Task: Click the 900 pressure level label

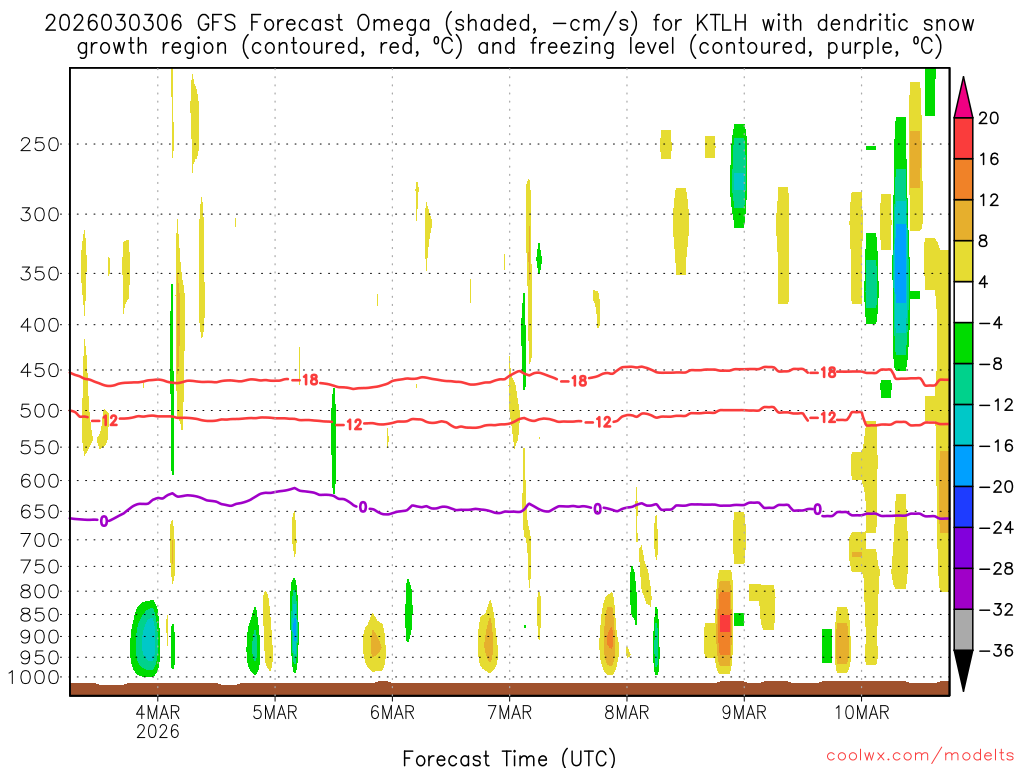Action: pyautogui.click(x=40, y=637)
